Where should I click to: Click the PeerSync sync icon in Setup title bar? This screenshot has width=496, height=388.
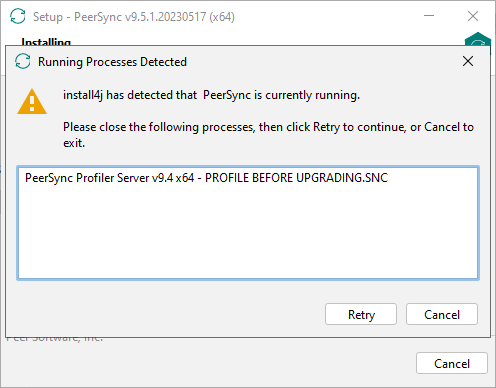click(18, 16)
